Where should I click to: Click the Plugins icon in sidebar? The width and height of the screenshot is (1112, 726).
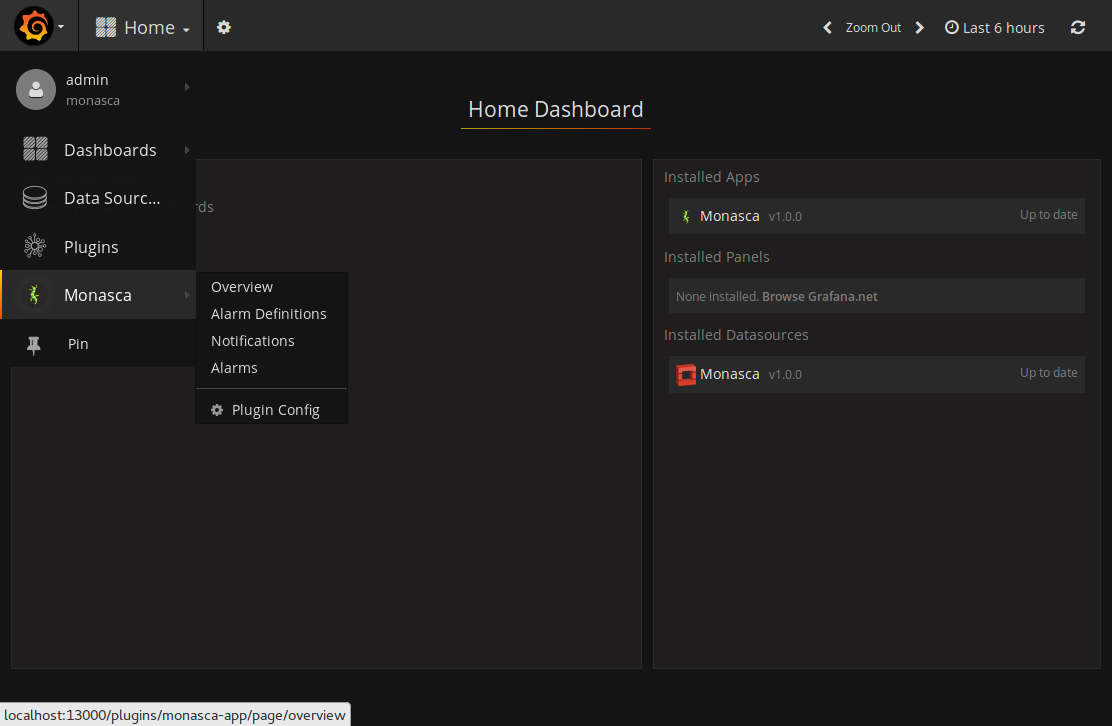tap(35, 246)
